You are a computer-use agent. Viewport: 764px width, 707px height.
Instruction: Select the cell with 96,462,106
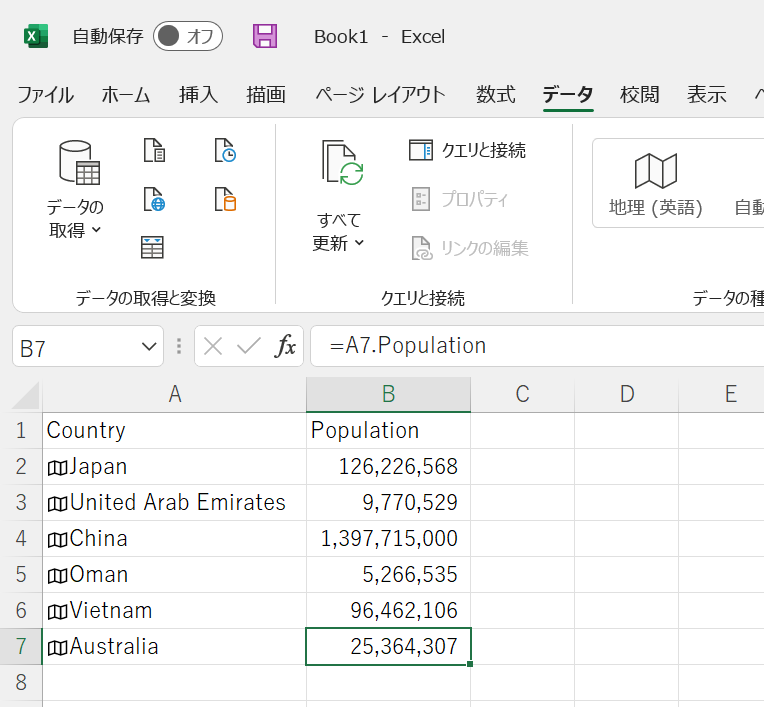pos(388,611)
